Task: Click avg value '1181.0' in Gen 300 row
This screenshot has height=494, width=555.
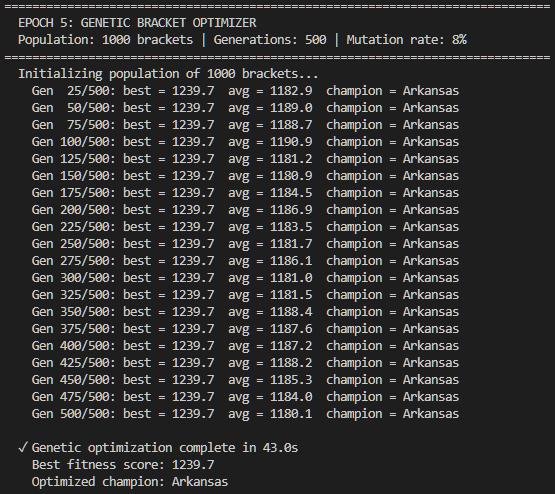Action: pos(291,278)
